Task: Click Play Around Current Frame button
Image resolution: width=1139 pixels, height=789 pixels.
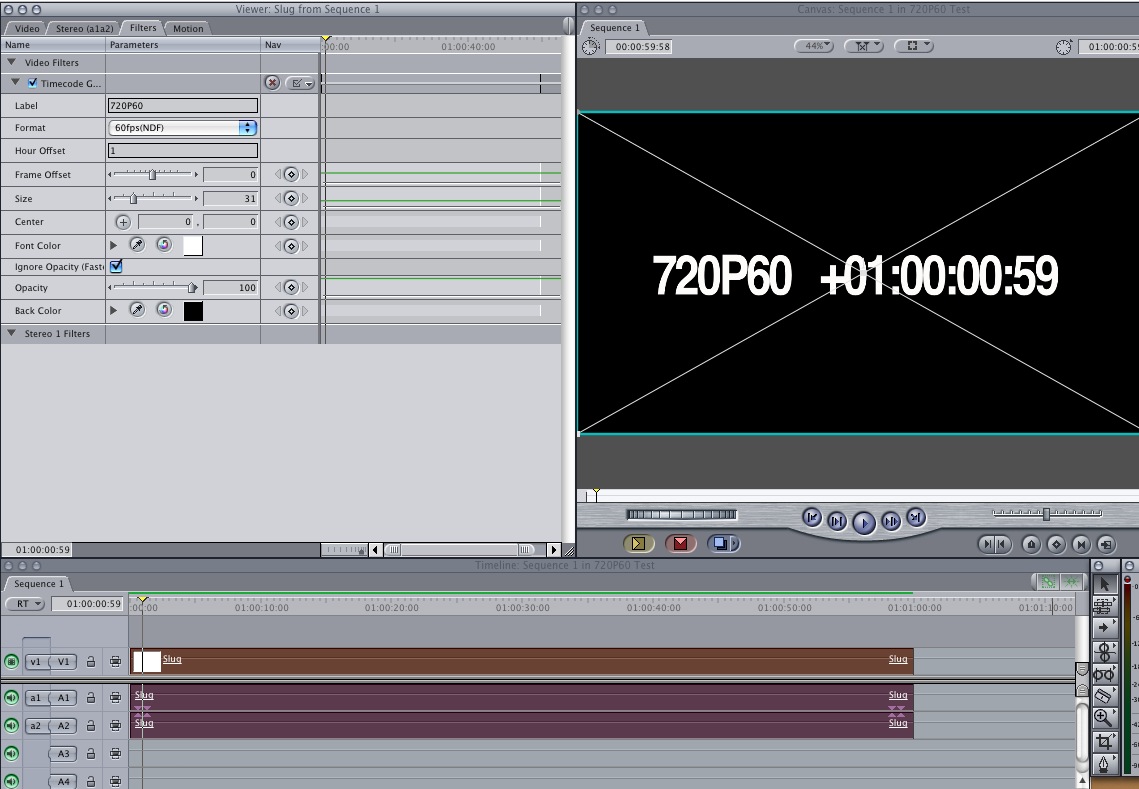Action: tap(891, 521)
